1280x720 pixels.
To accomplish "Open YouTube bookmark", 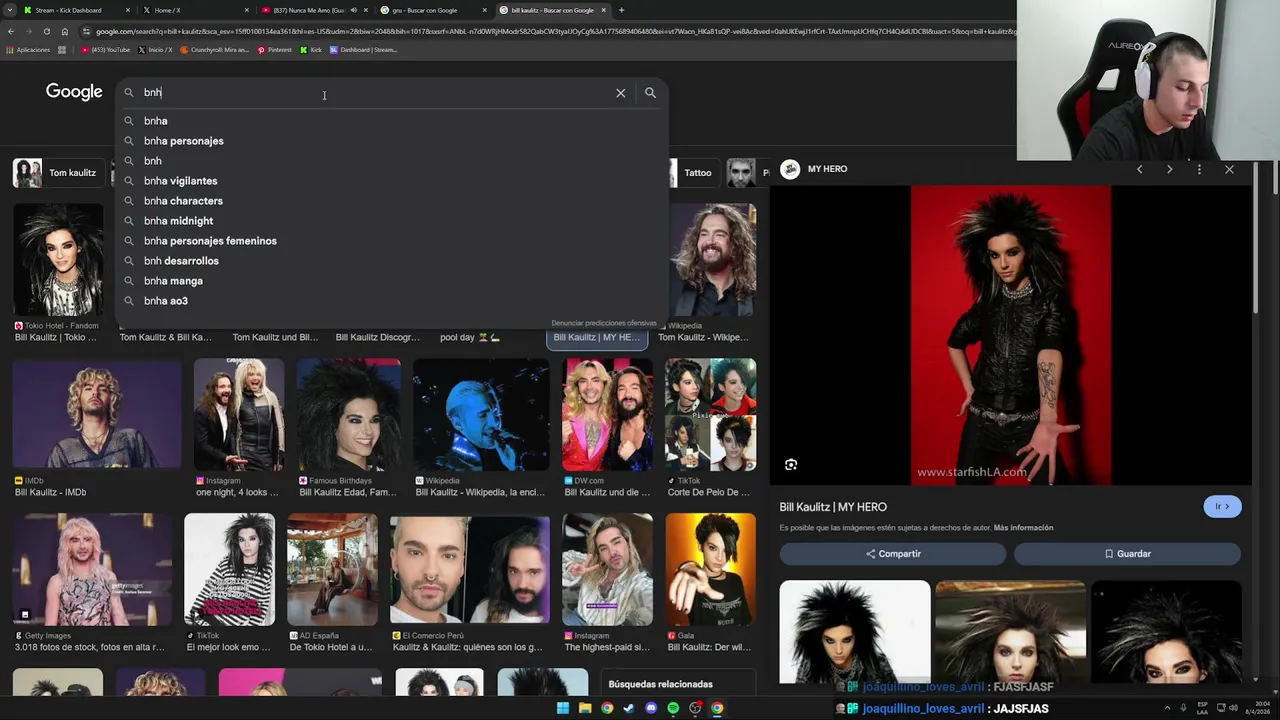I will (x=106, y=49).
